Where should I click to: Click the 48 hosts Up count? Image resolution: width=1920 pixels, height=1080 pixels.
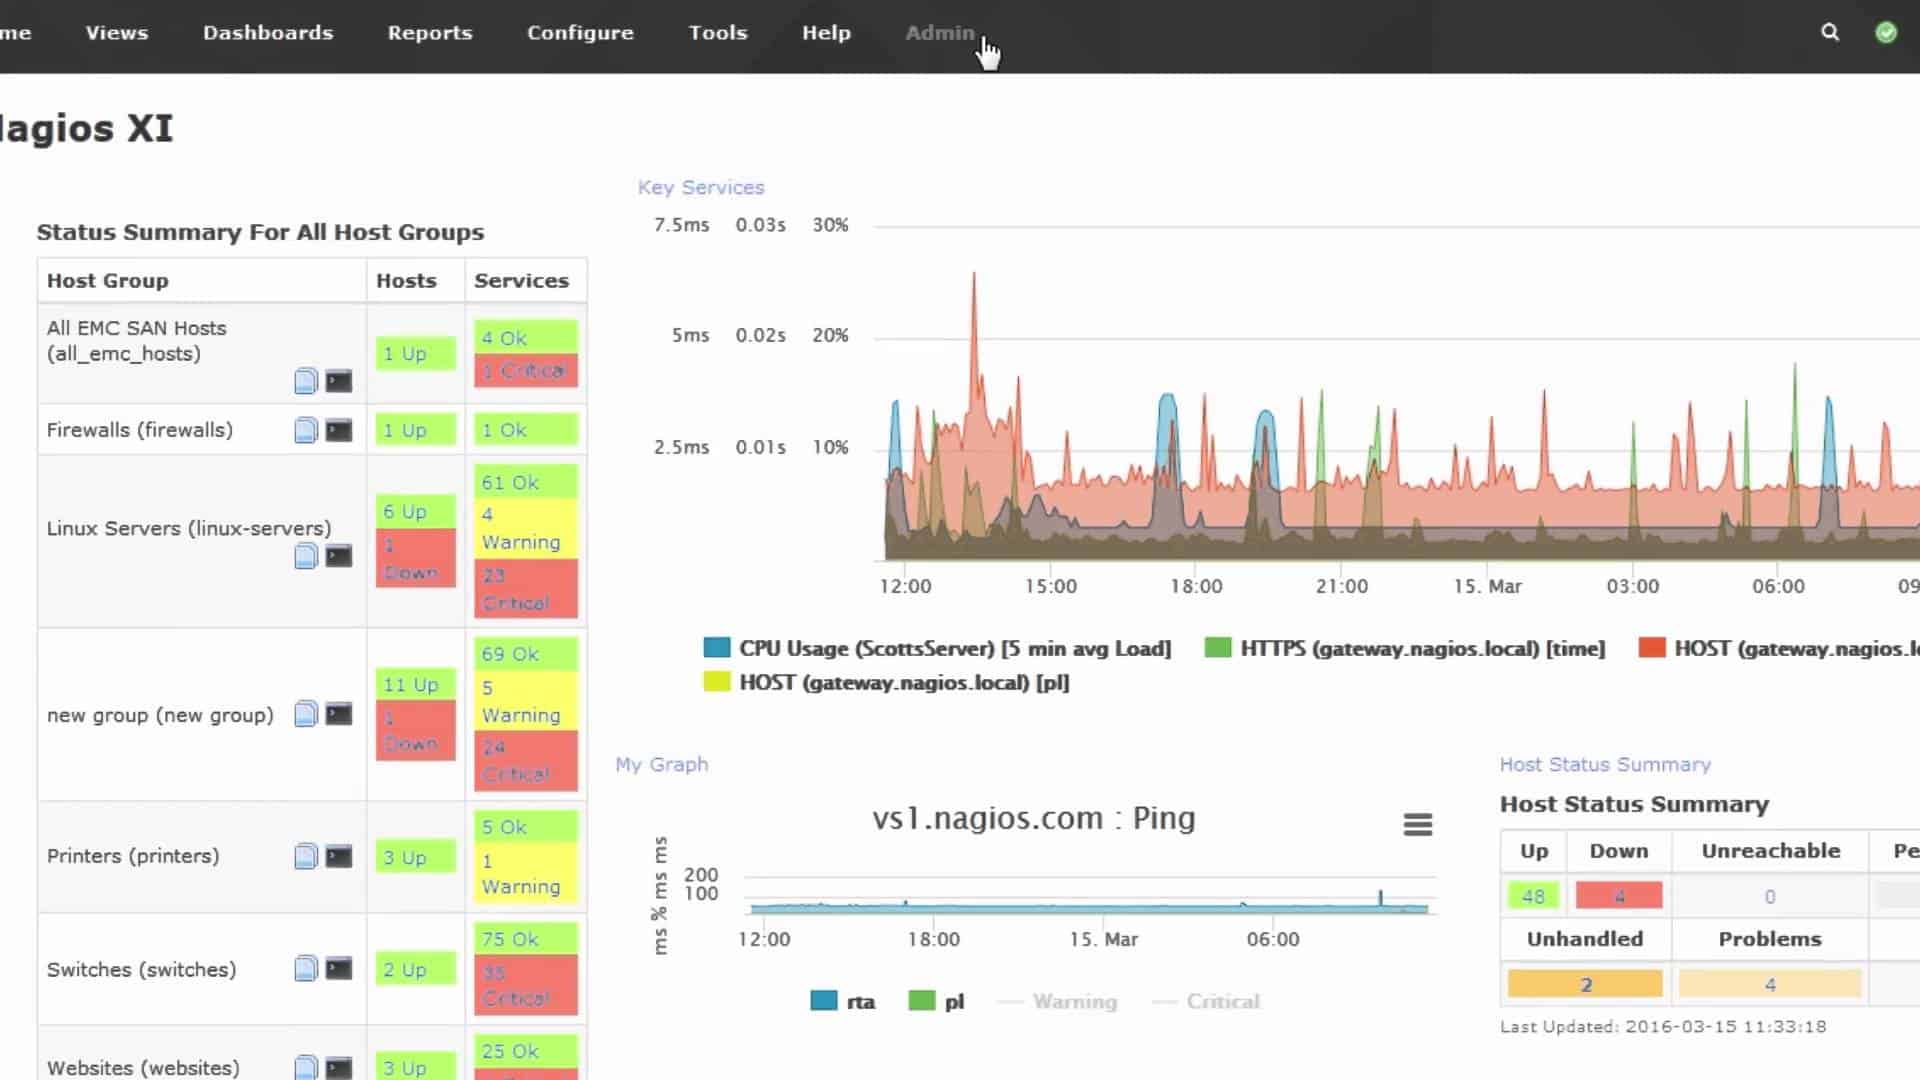(1533, 896)
